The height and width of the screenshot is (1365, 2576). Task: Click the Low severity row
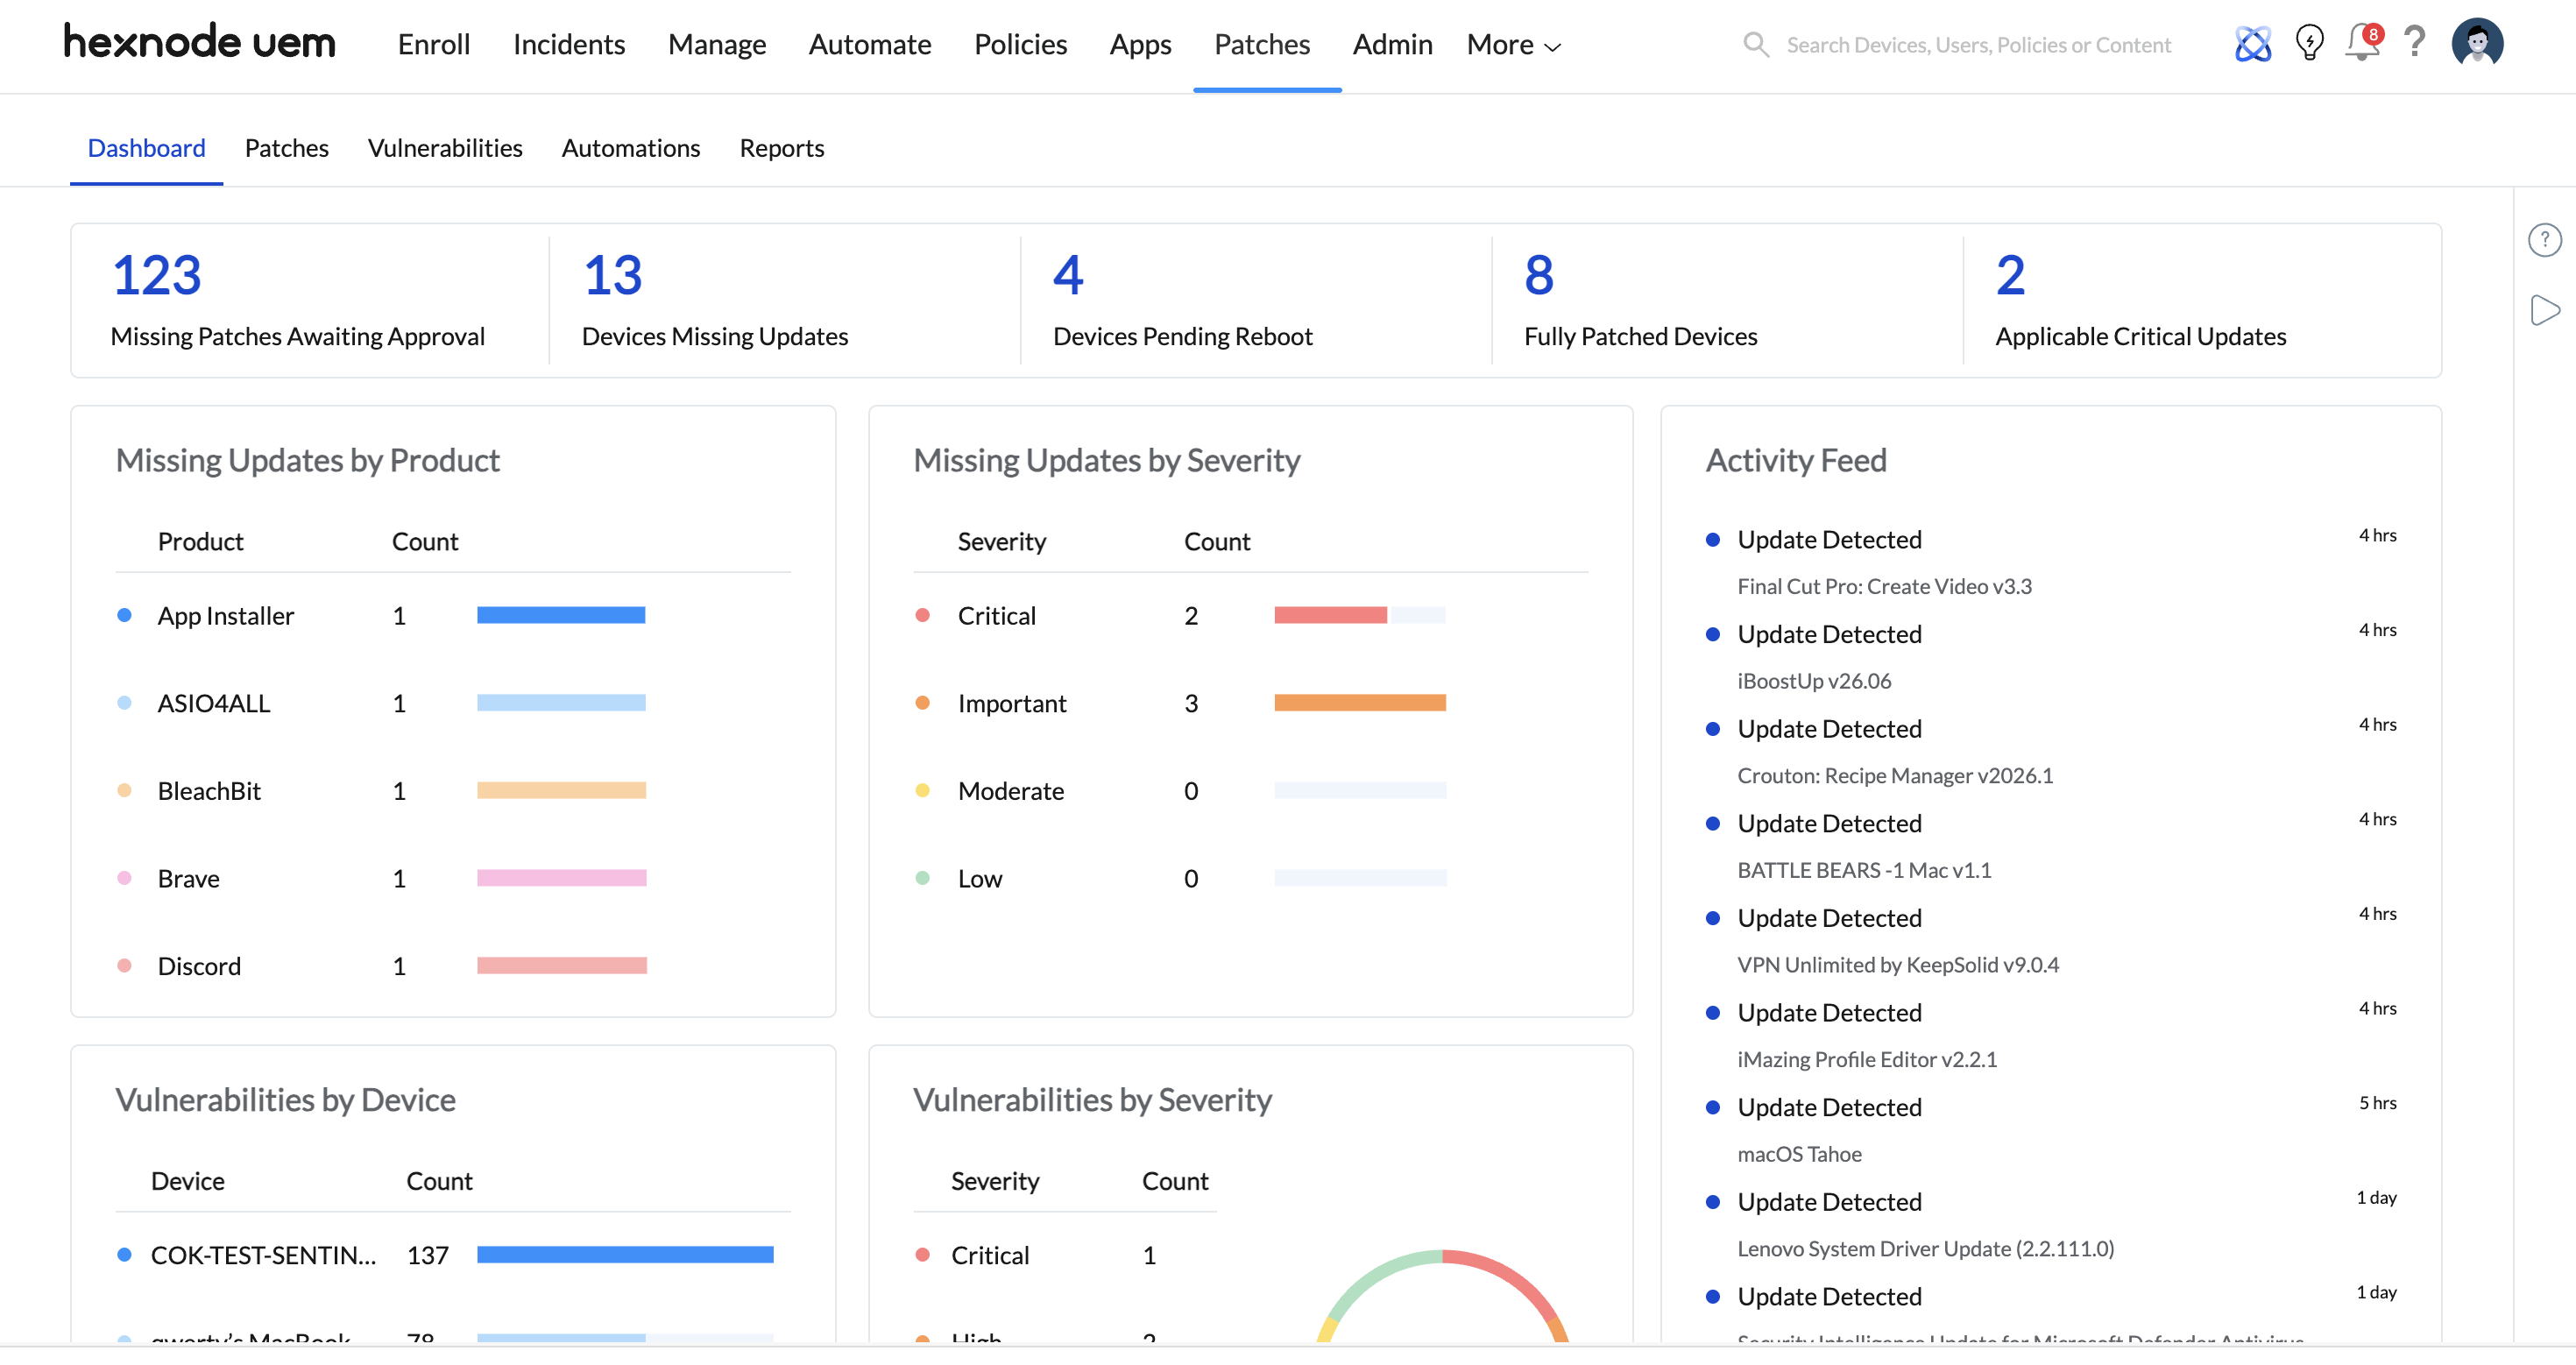pos(1251,879)
